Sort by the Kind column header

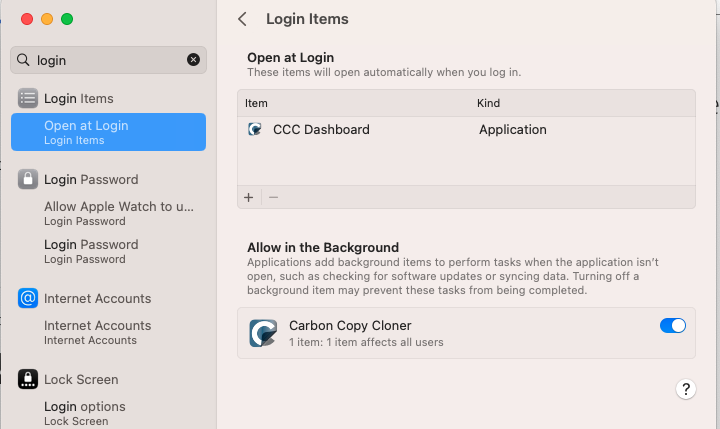(x=489, y=103)
